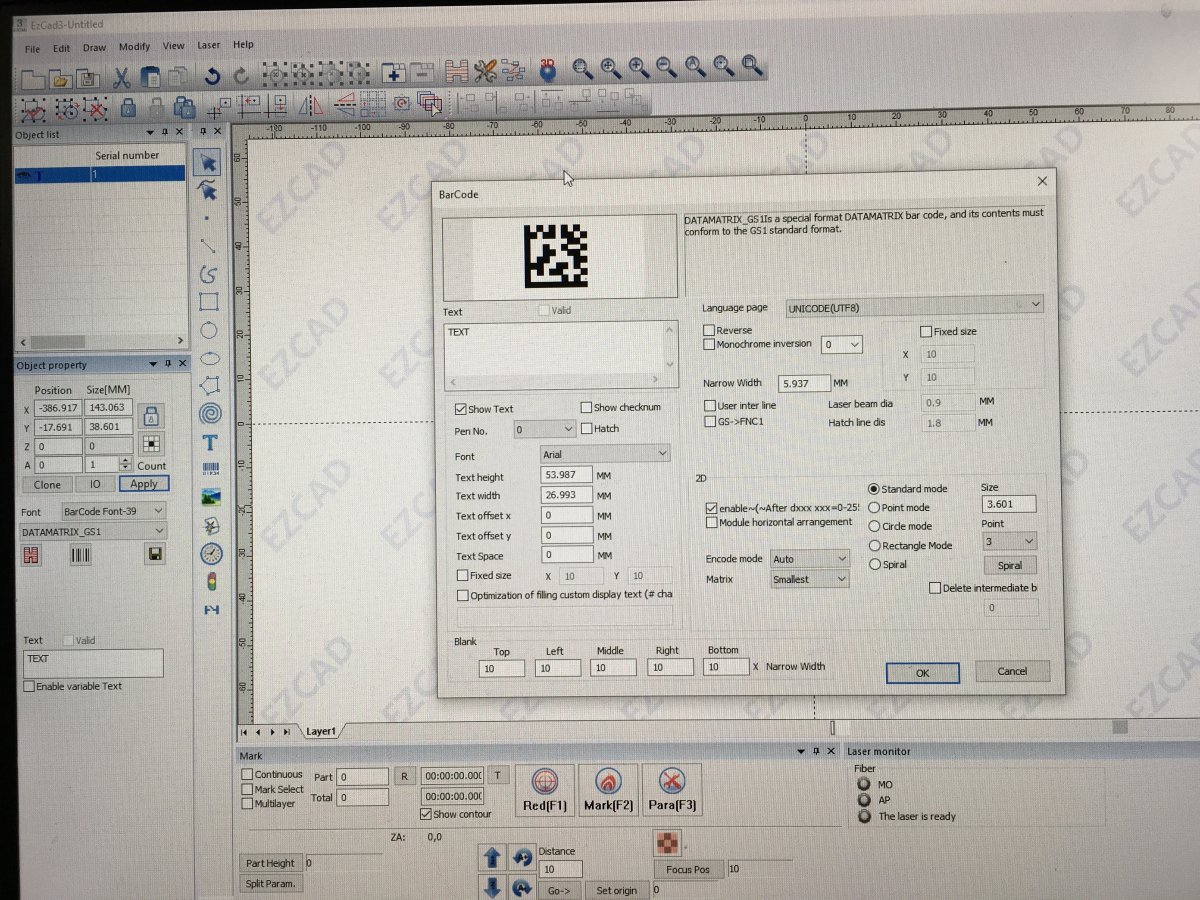The height and width of the screenshot is (900, 1200).
Task: Click OK in the BarCode dialog
Action: [922, 673]
